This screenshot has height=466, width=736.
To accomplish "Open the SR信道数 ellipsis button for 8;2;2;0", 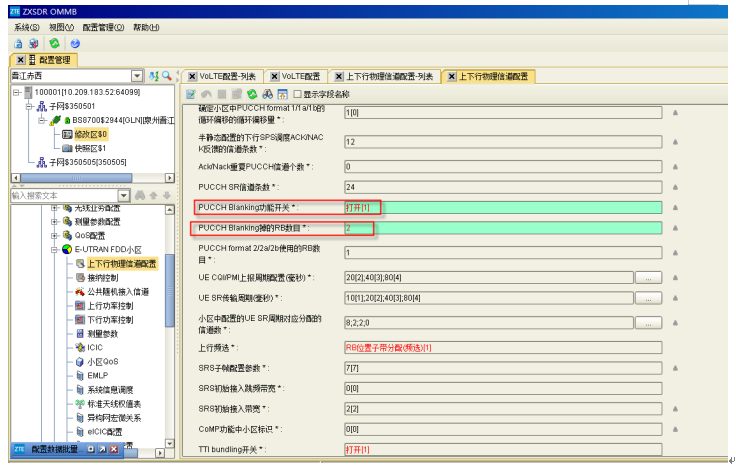I will tap(648, 323).
